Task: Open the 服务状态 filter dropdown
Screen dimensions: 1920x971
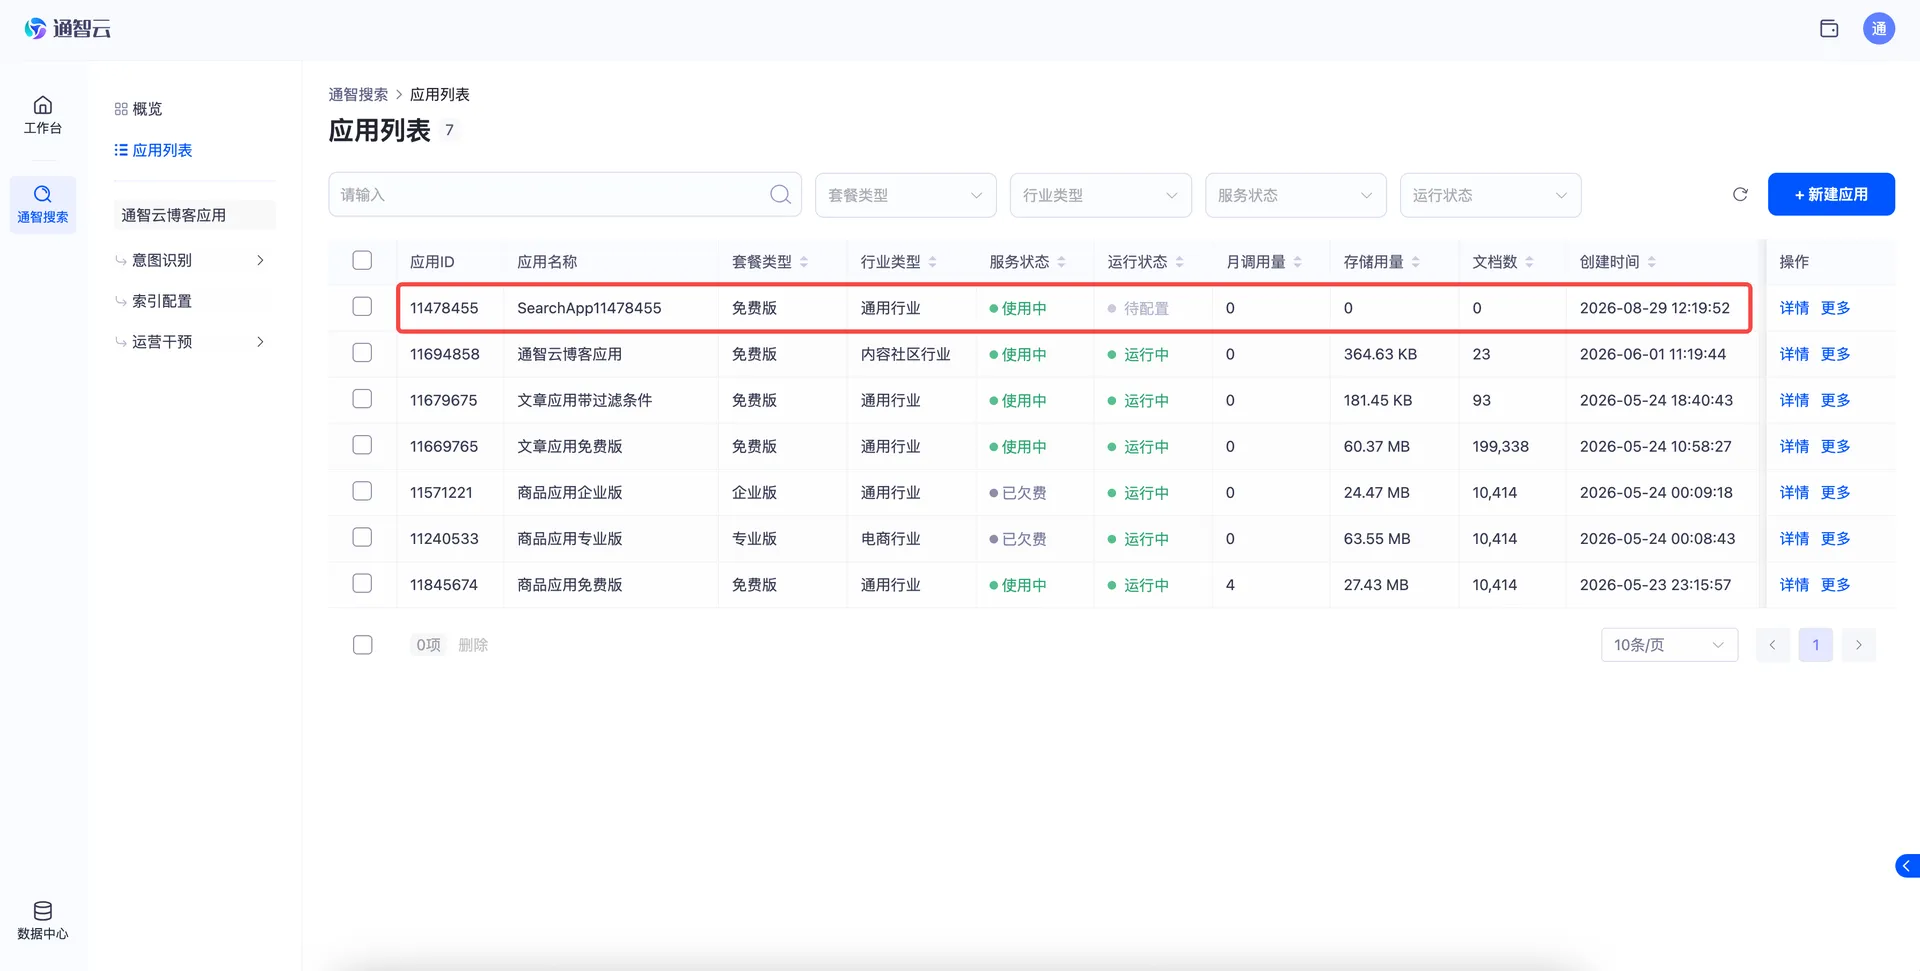Action: [x=1295, y=195]
